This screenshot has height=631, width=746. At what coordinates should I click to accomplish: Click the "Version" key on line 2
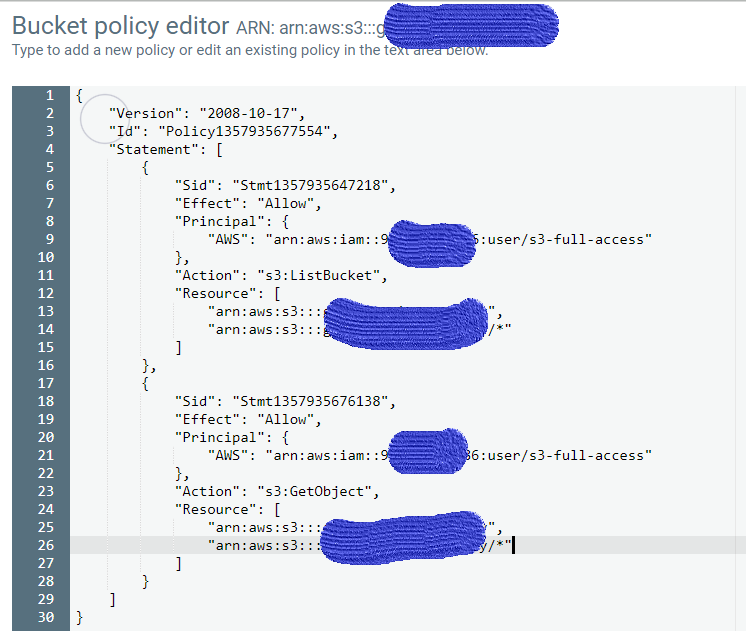145,112
